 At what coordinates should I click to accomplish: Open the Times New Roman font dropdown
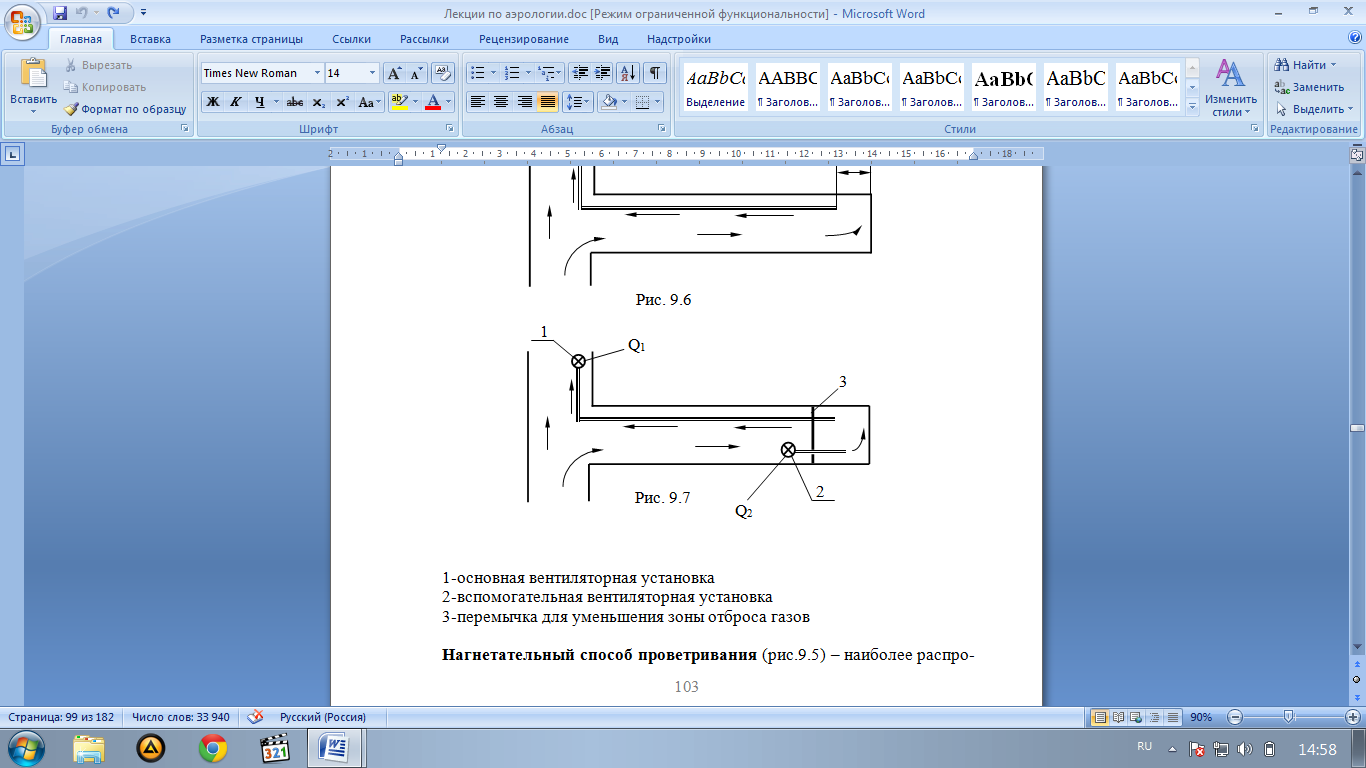[x=318, y=73]
